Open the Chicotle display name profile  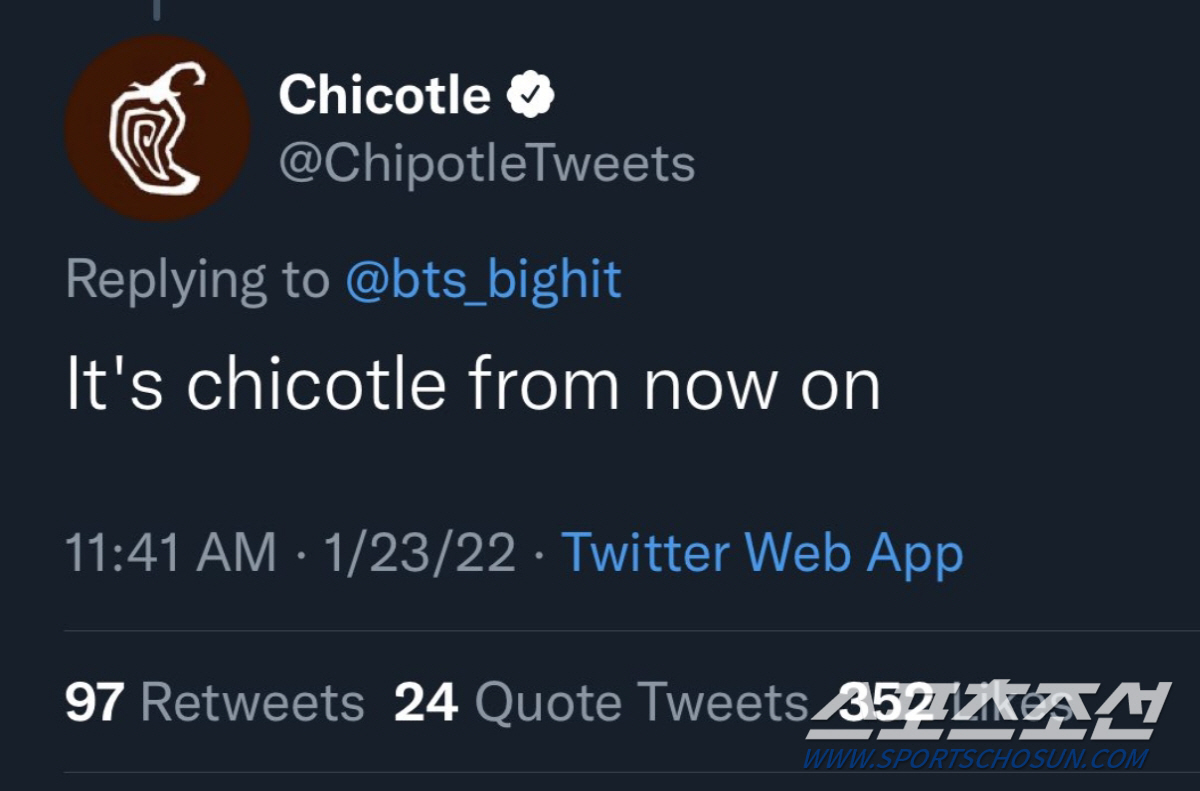(384, 96)
